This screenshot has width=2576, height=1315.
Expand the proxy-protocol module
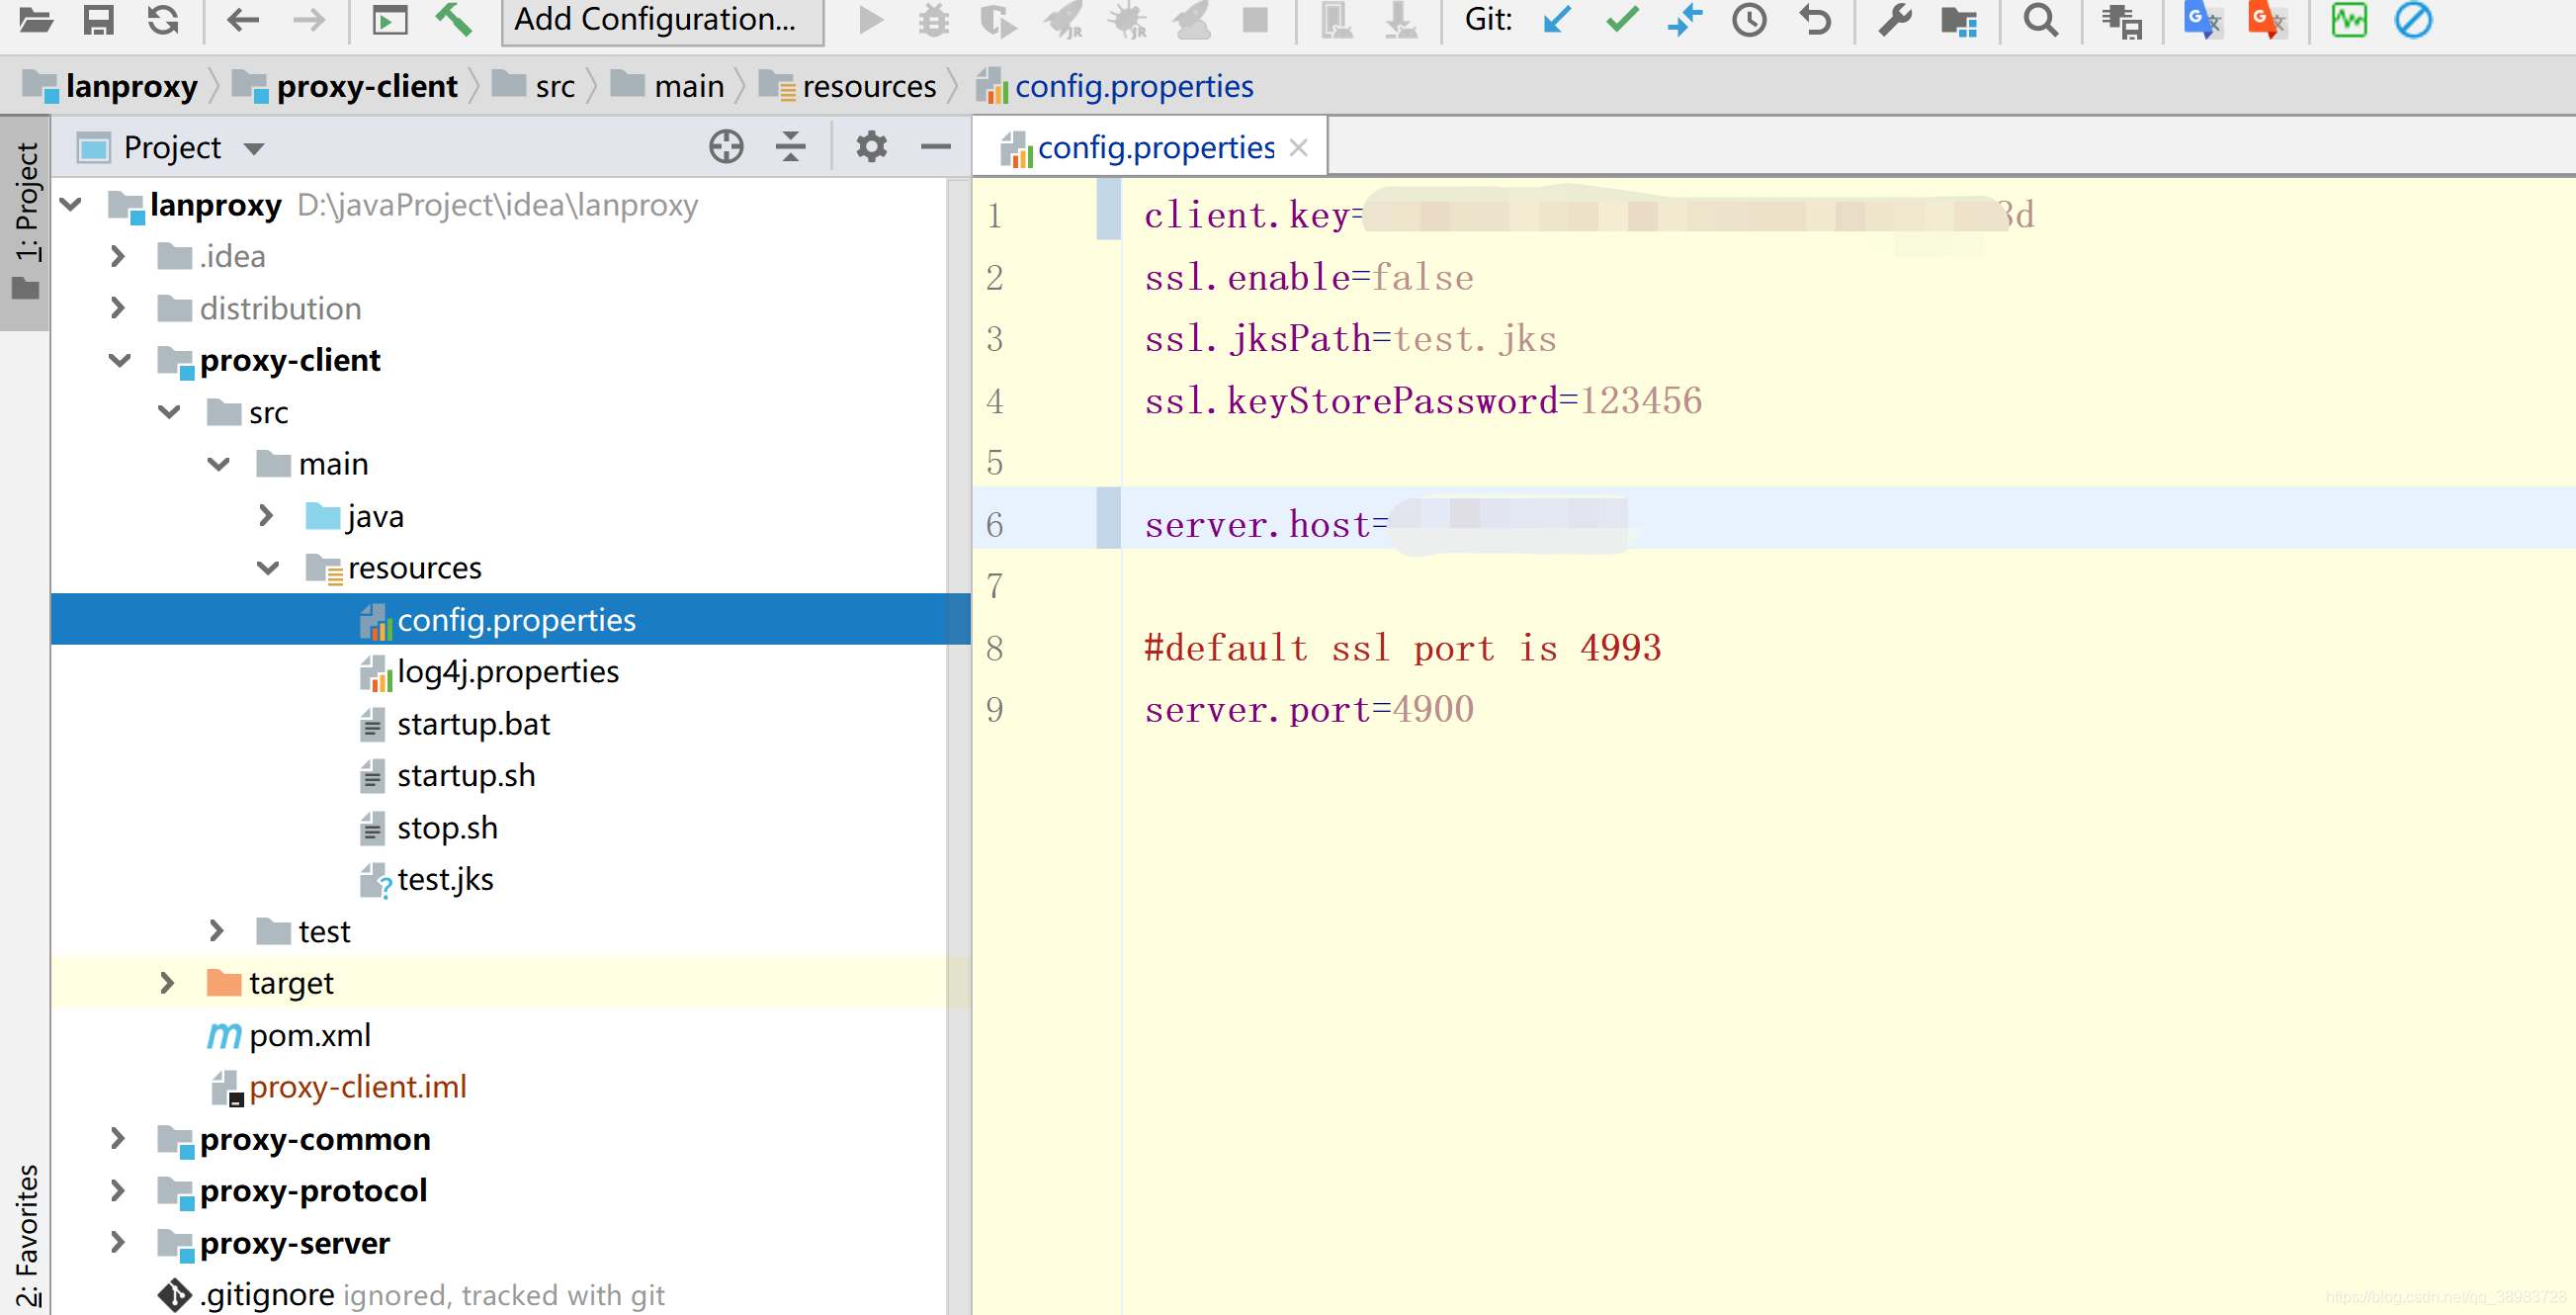(118, 1190)
